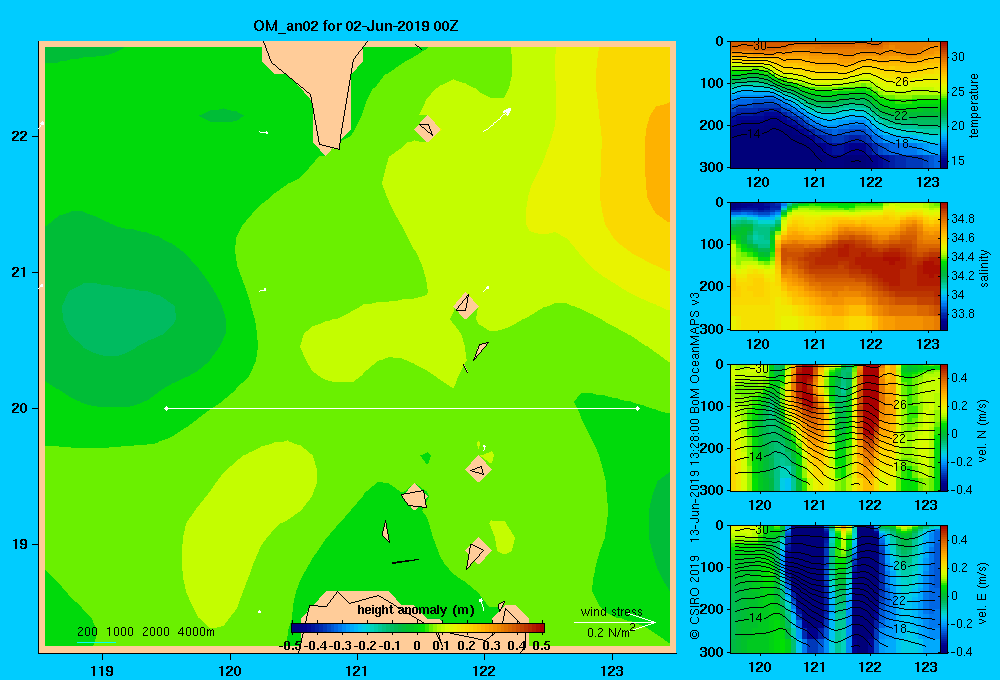Click the '0.4' value on vel. N scale
The image size is (1000, 680).
(959, 378)
